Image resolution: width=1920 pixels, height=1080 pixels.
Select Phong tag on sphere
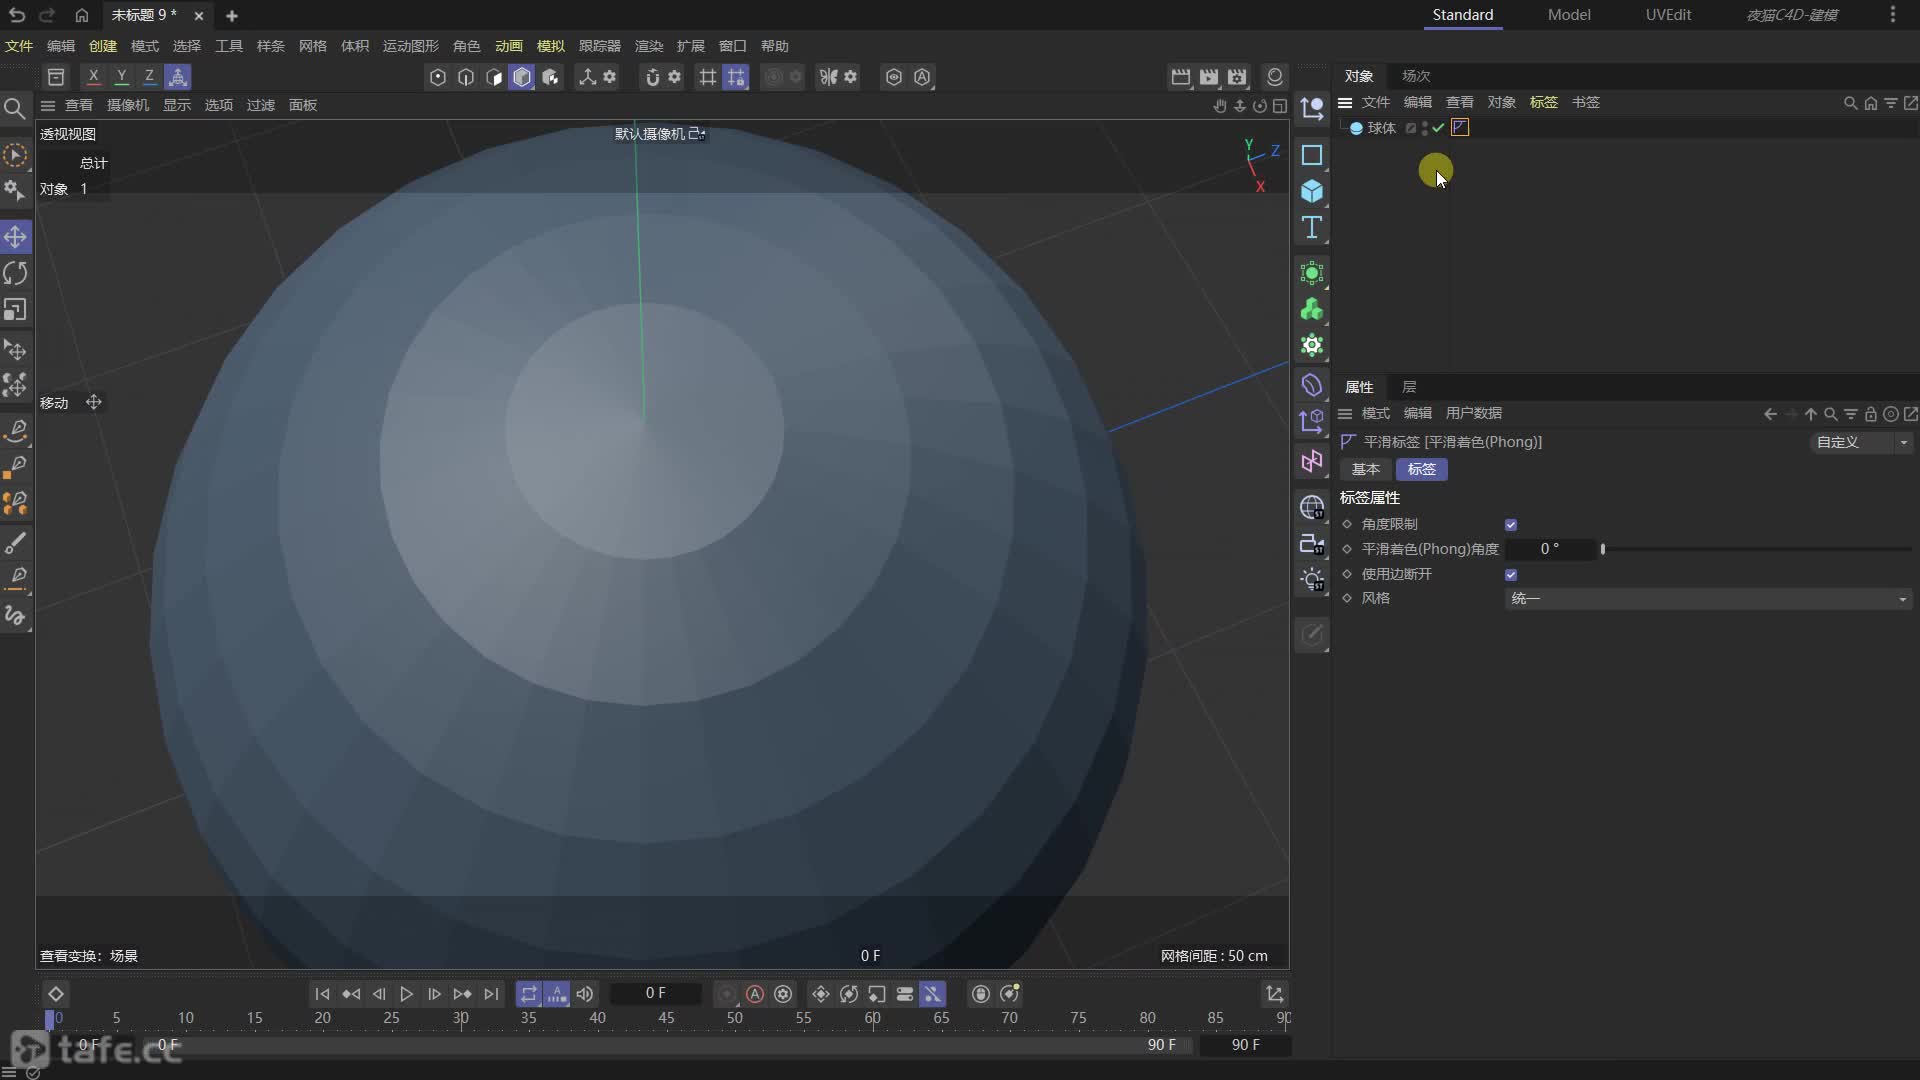click(x=1460, y=127)
